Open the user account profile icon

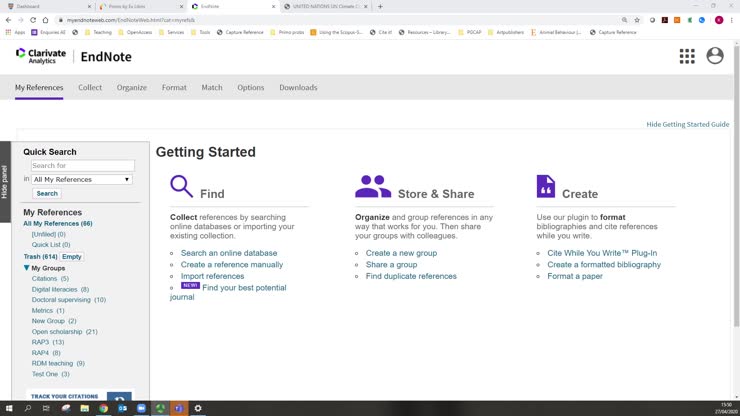[715, 56]
